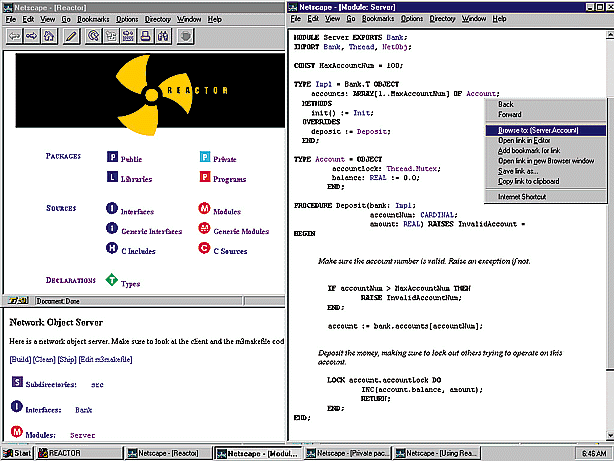Open the Directory menu in Module: Server window
614x461 pixels.
point(442,18)
